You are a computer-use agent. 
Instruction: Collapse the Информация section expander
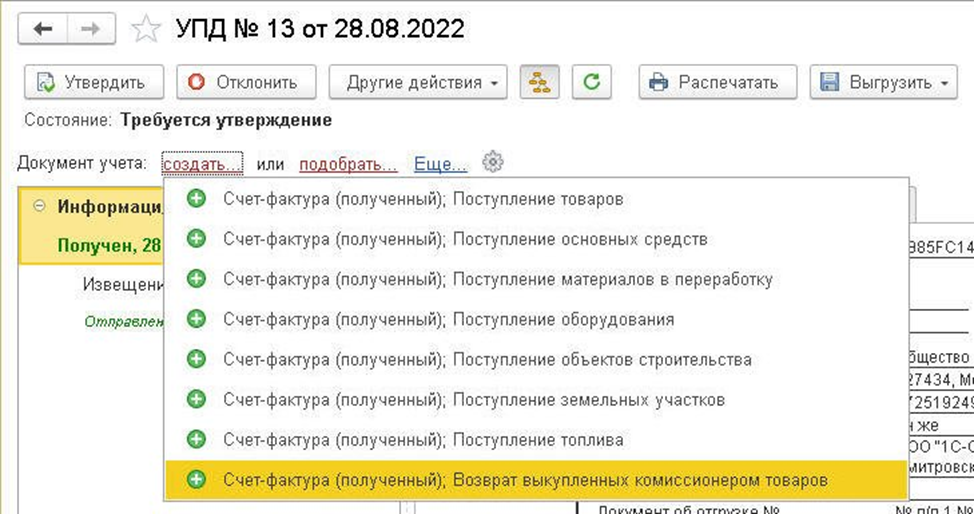coord(39,207)
